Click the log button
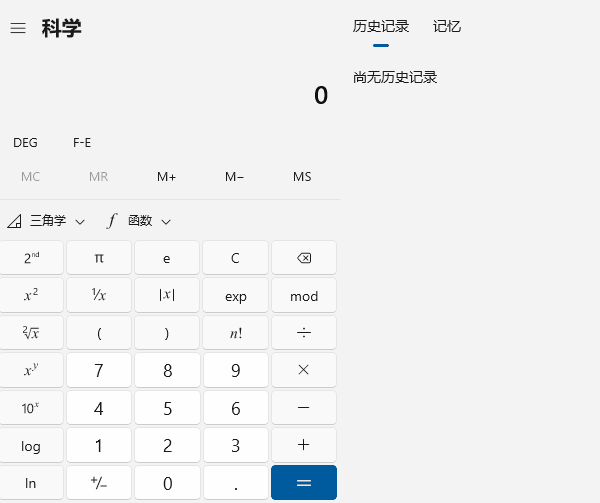The width and height of the screenshot is (600, 503). coord(31,445)
